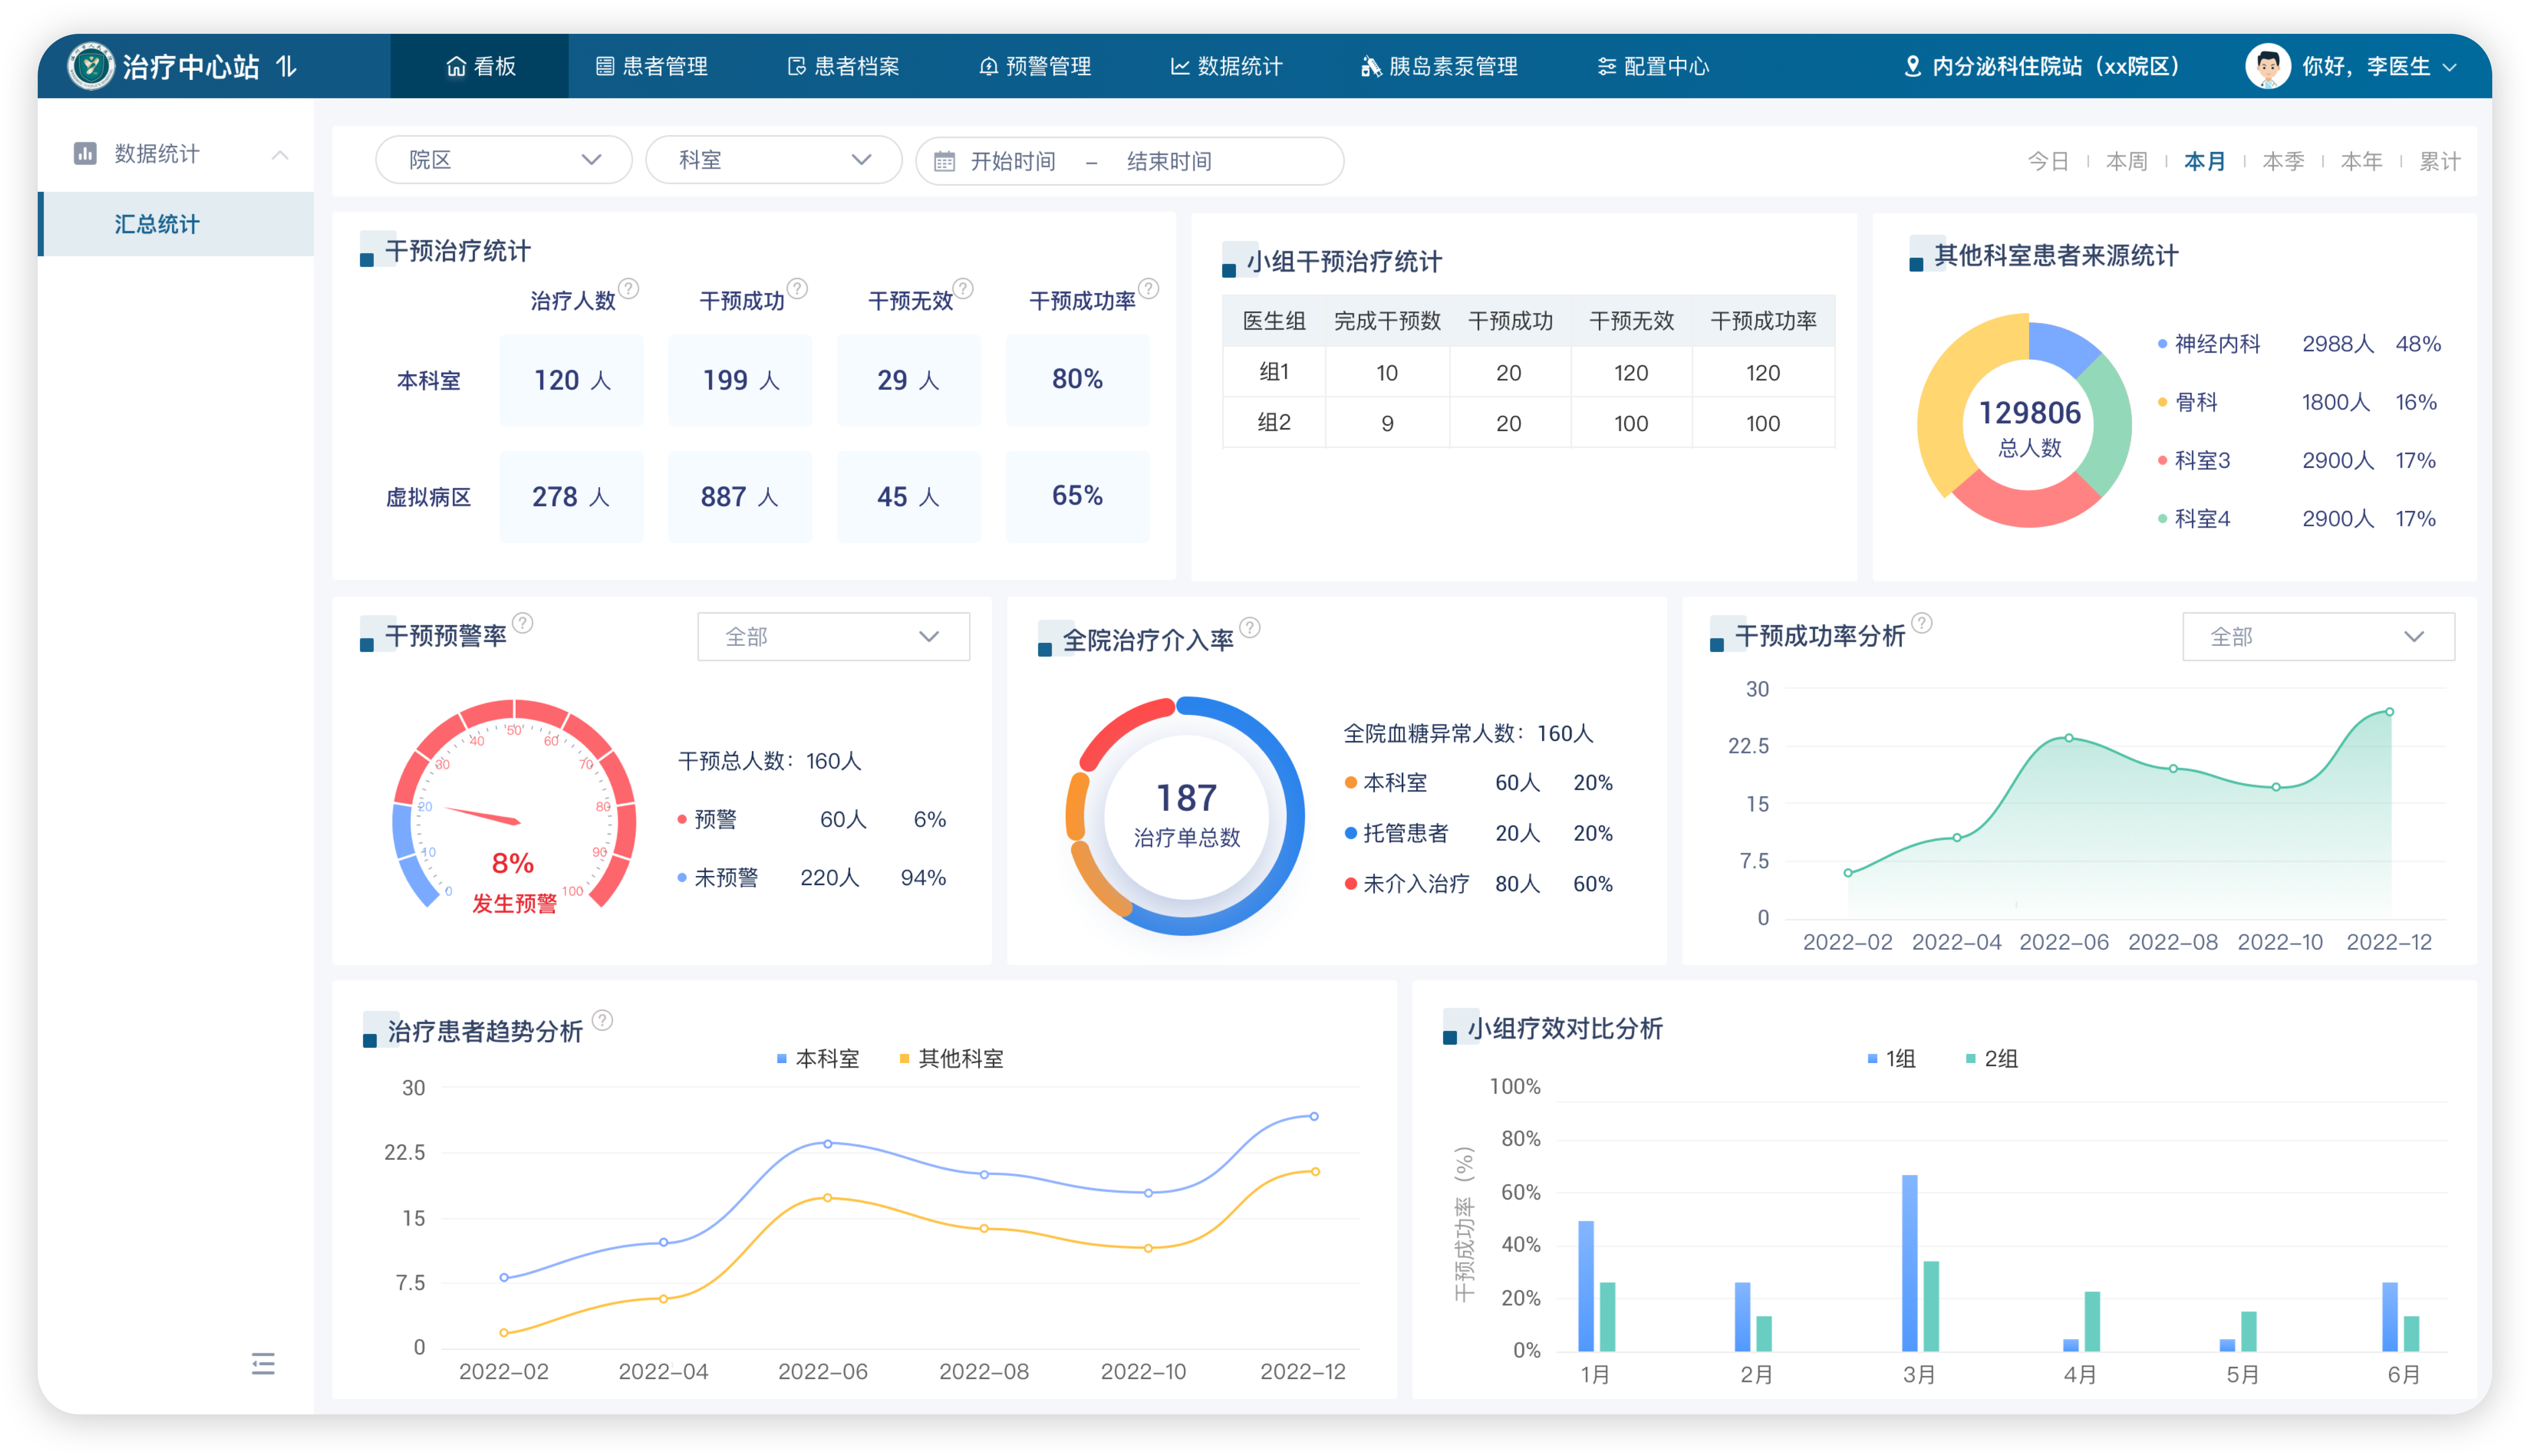Open the 患者管理 nav tab
This screenshot has height=1456, width=2530.
click(x=652, y=66)
